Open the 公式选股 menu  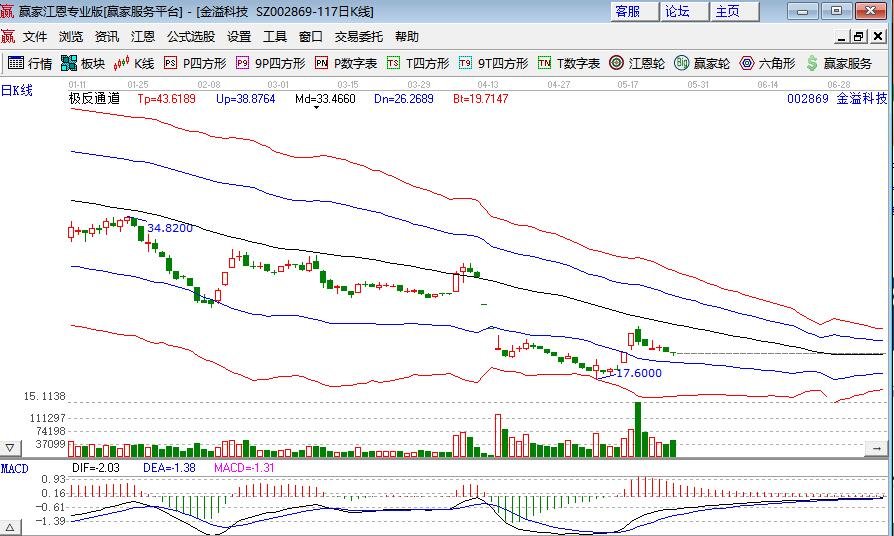[191, 36]
